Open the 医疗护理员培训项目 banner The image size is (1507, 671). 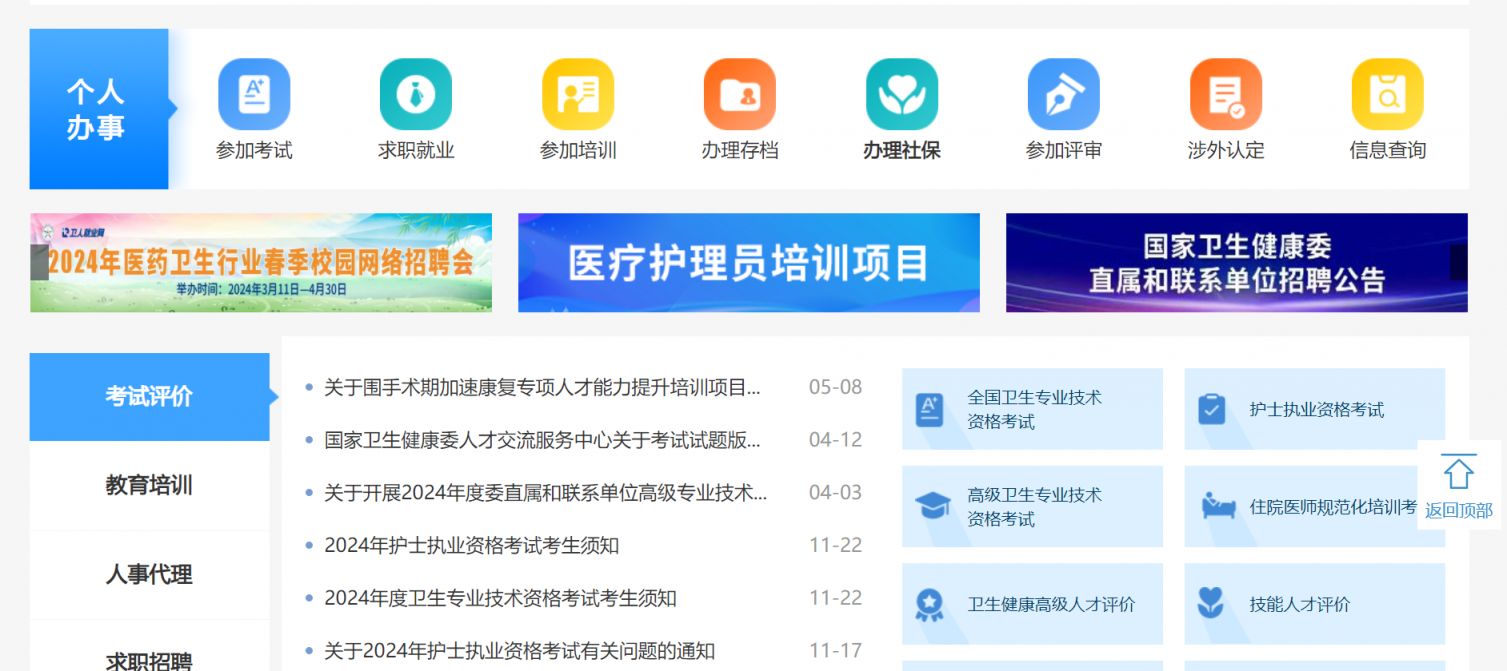[749, 263]
